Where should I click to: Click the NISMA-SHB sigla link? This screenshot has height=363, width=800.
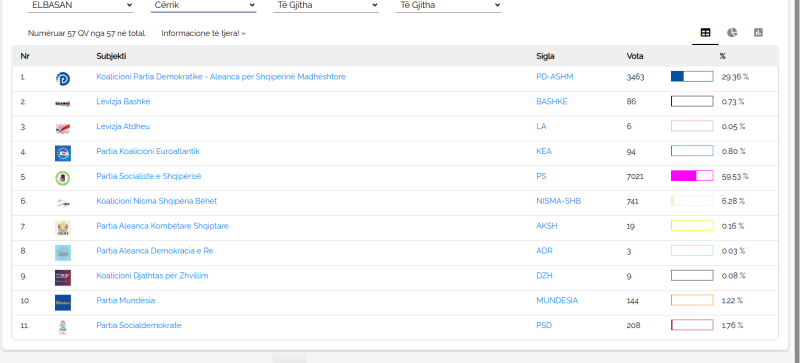pos(559,201)
